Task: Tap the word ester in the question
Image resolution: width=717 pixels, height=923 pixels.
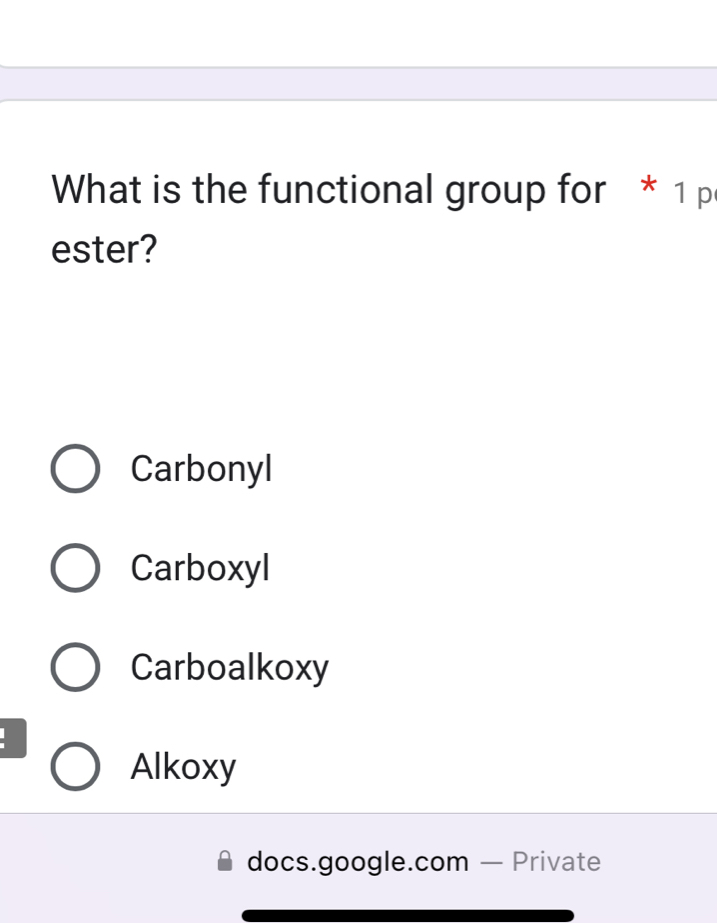Action: click(104, 249)
